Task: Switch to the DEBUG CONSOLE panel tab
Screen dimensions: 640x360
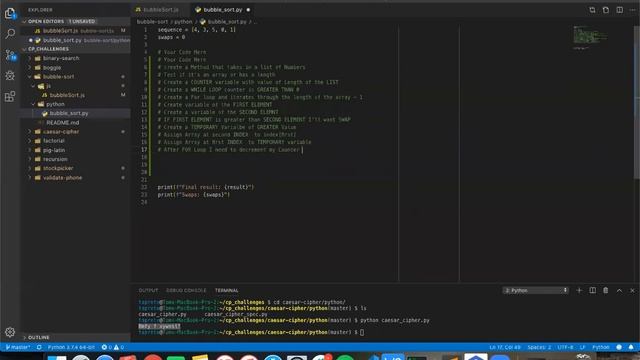Action: point(186,290)
